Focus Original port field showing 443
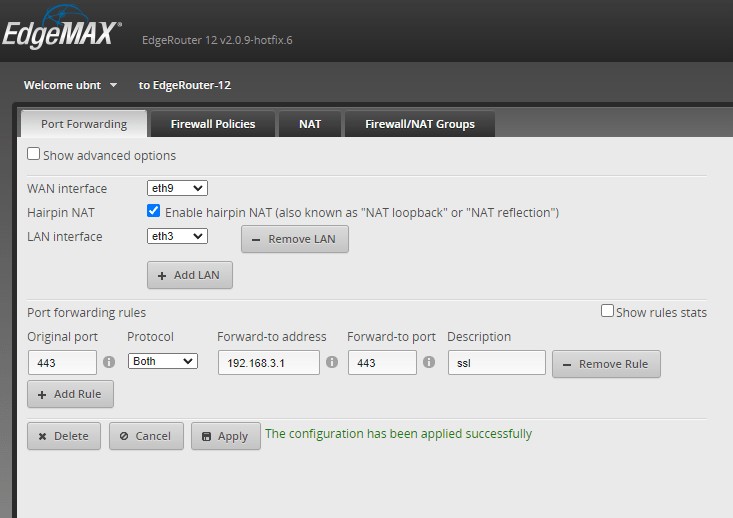733x518 pixels. pos(62,363)
